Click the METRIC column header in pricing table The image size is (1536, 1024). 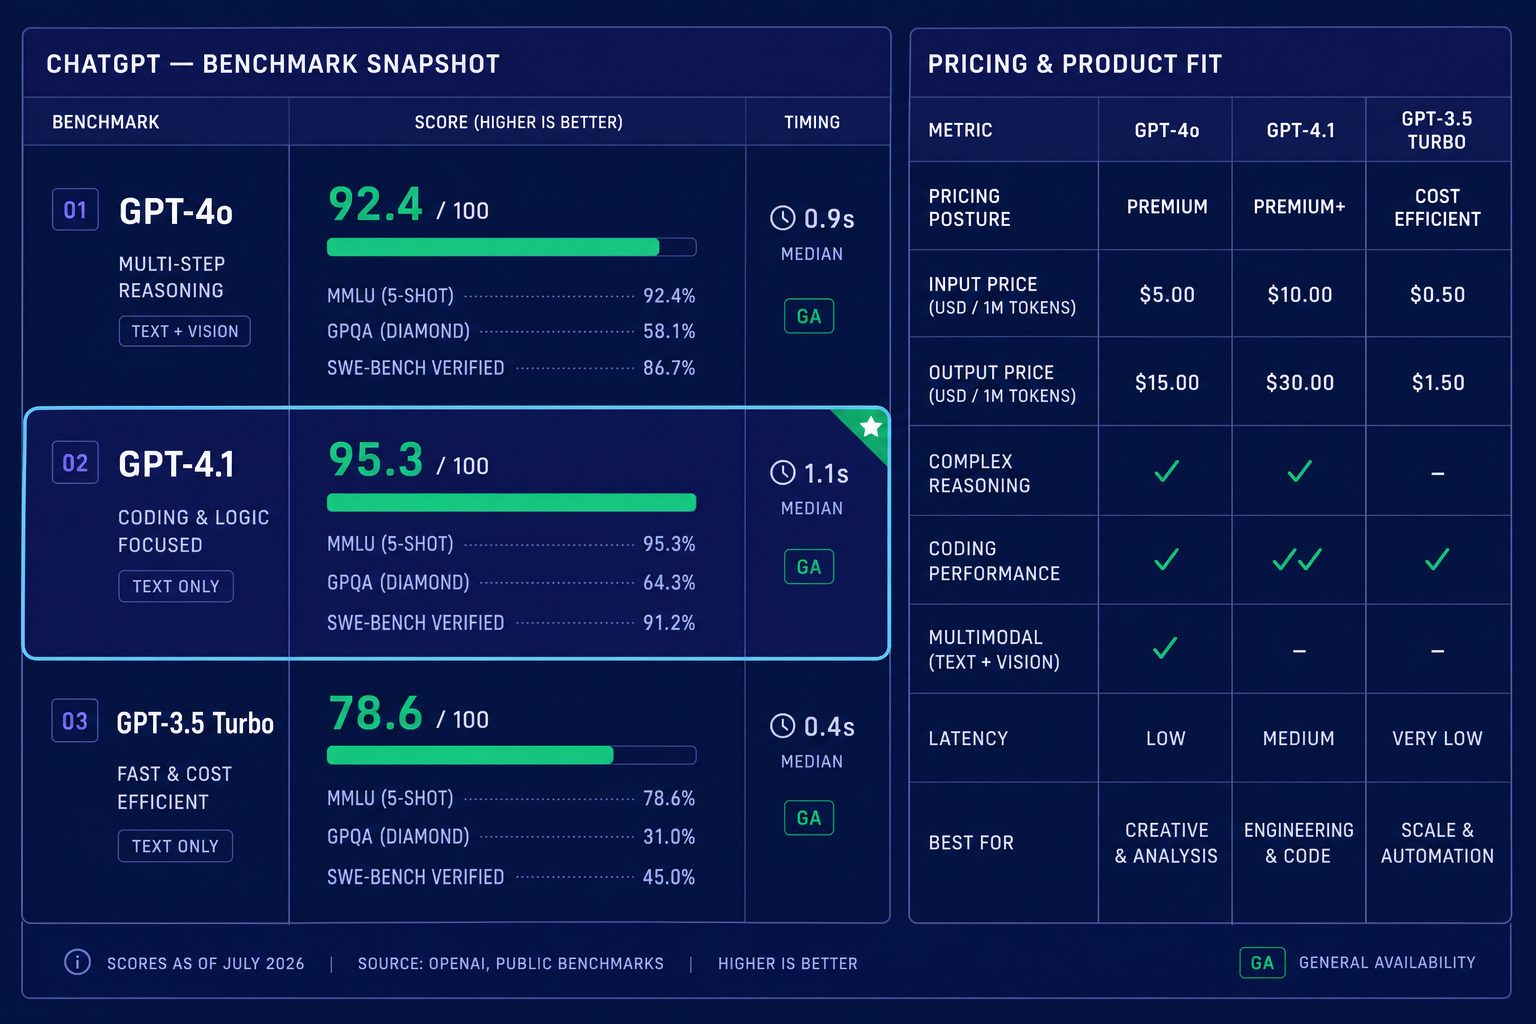click(x=960, y=130)
